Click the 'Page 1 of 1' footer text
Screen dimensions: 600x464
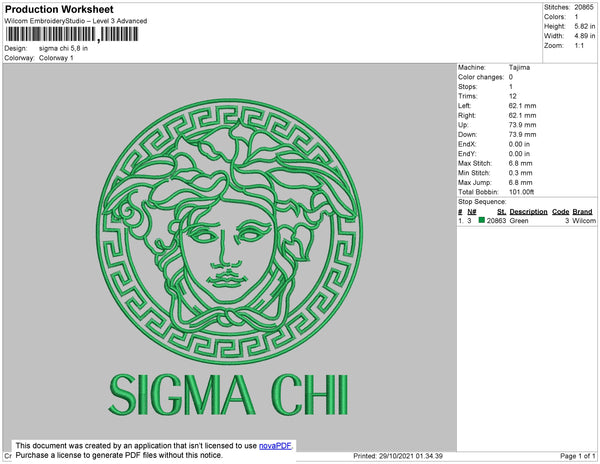[x=578, y=456]
